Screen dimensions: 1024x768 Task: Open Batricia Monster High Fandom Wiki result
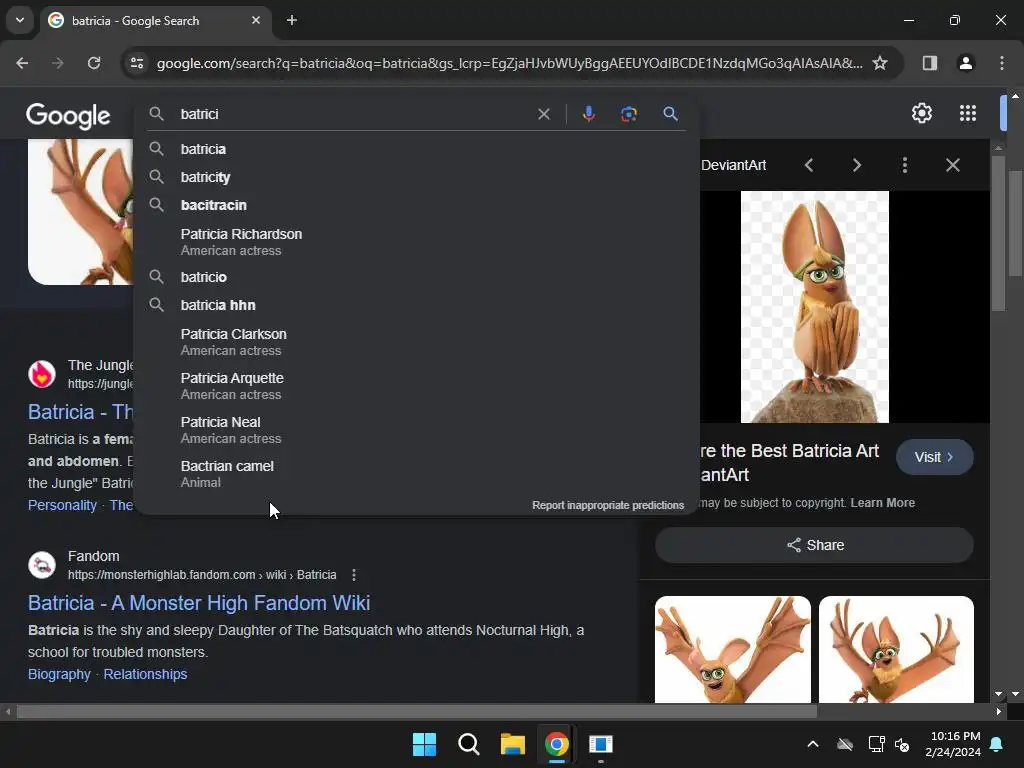tap(199, 603)
